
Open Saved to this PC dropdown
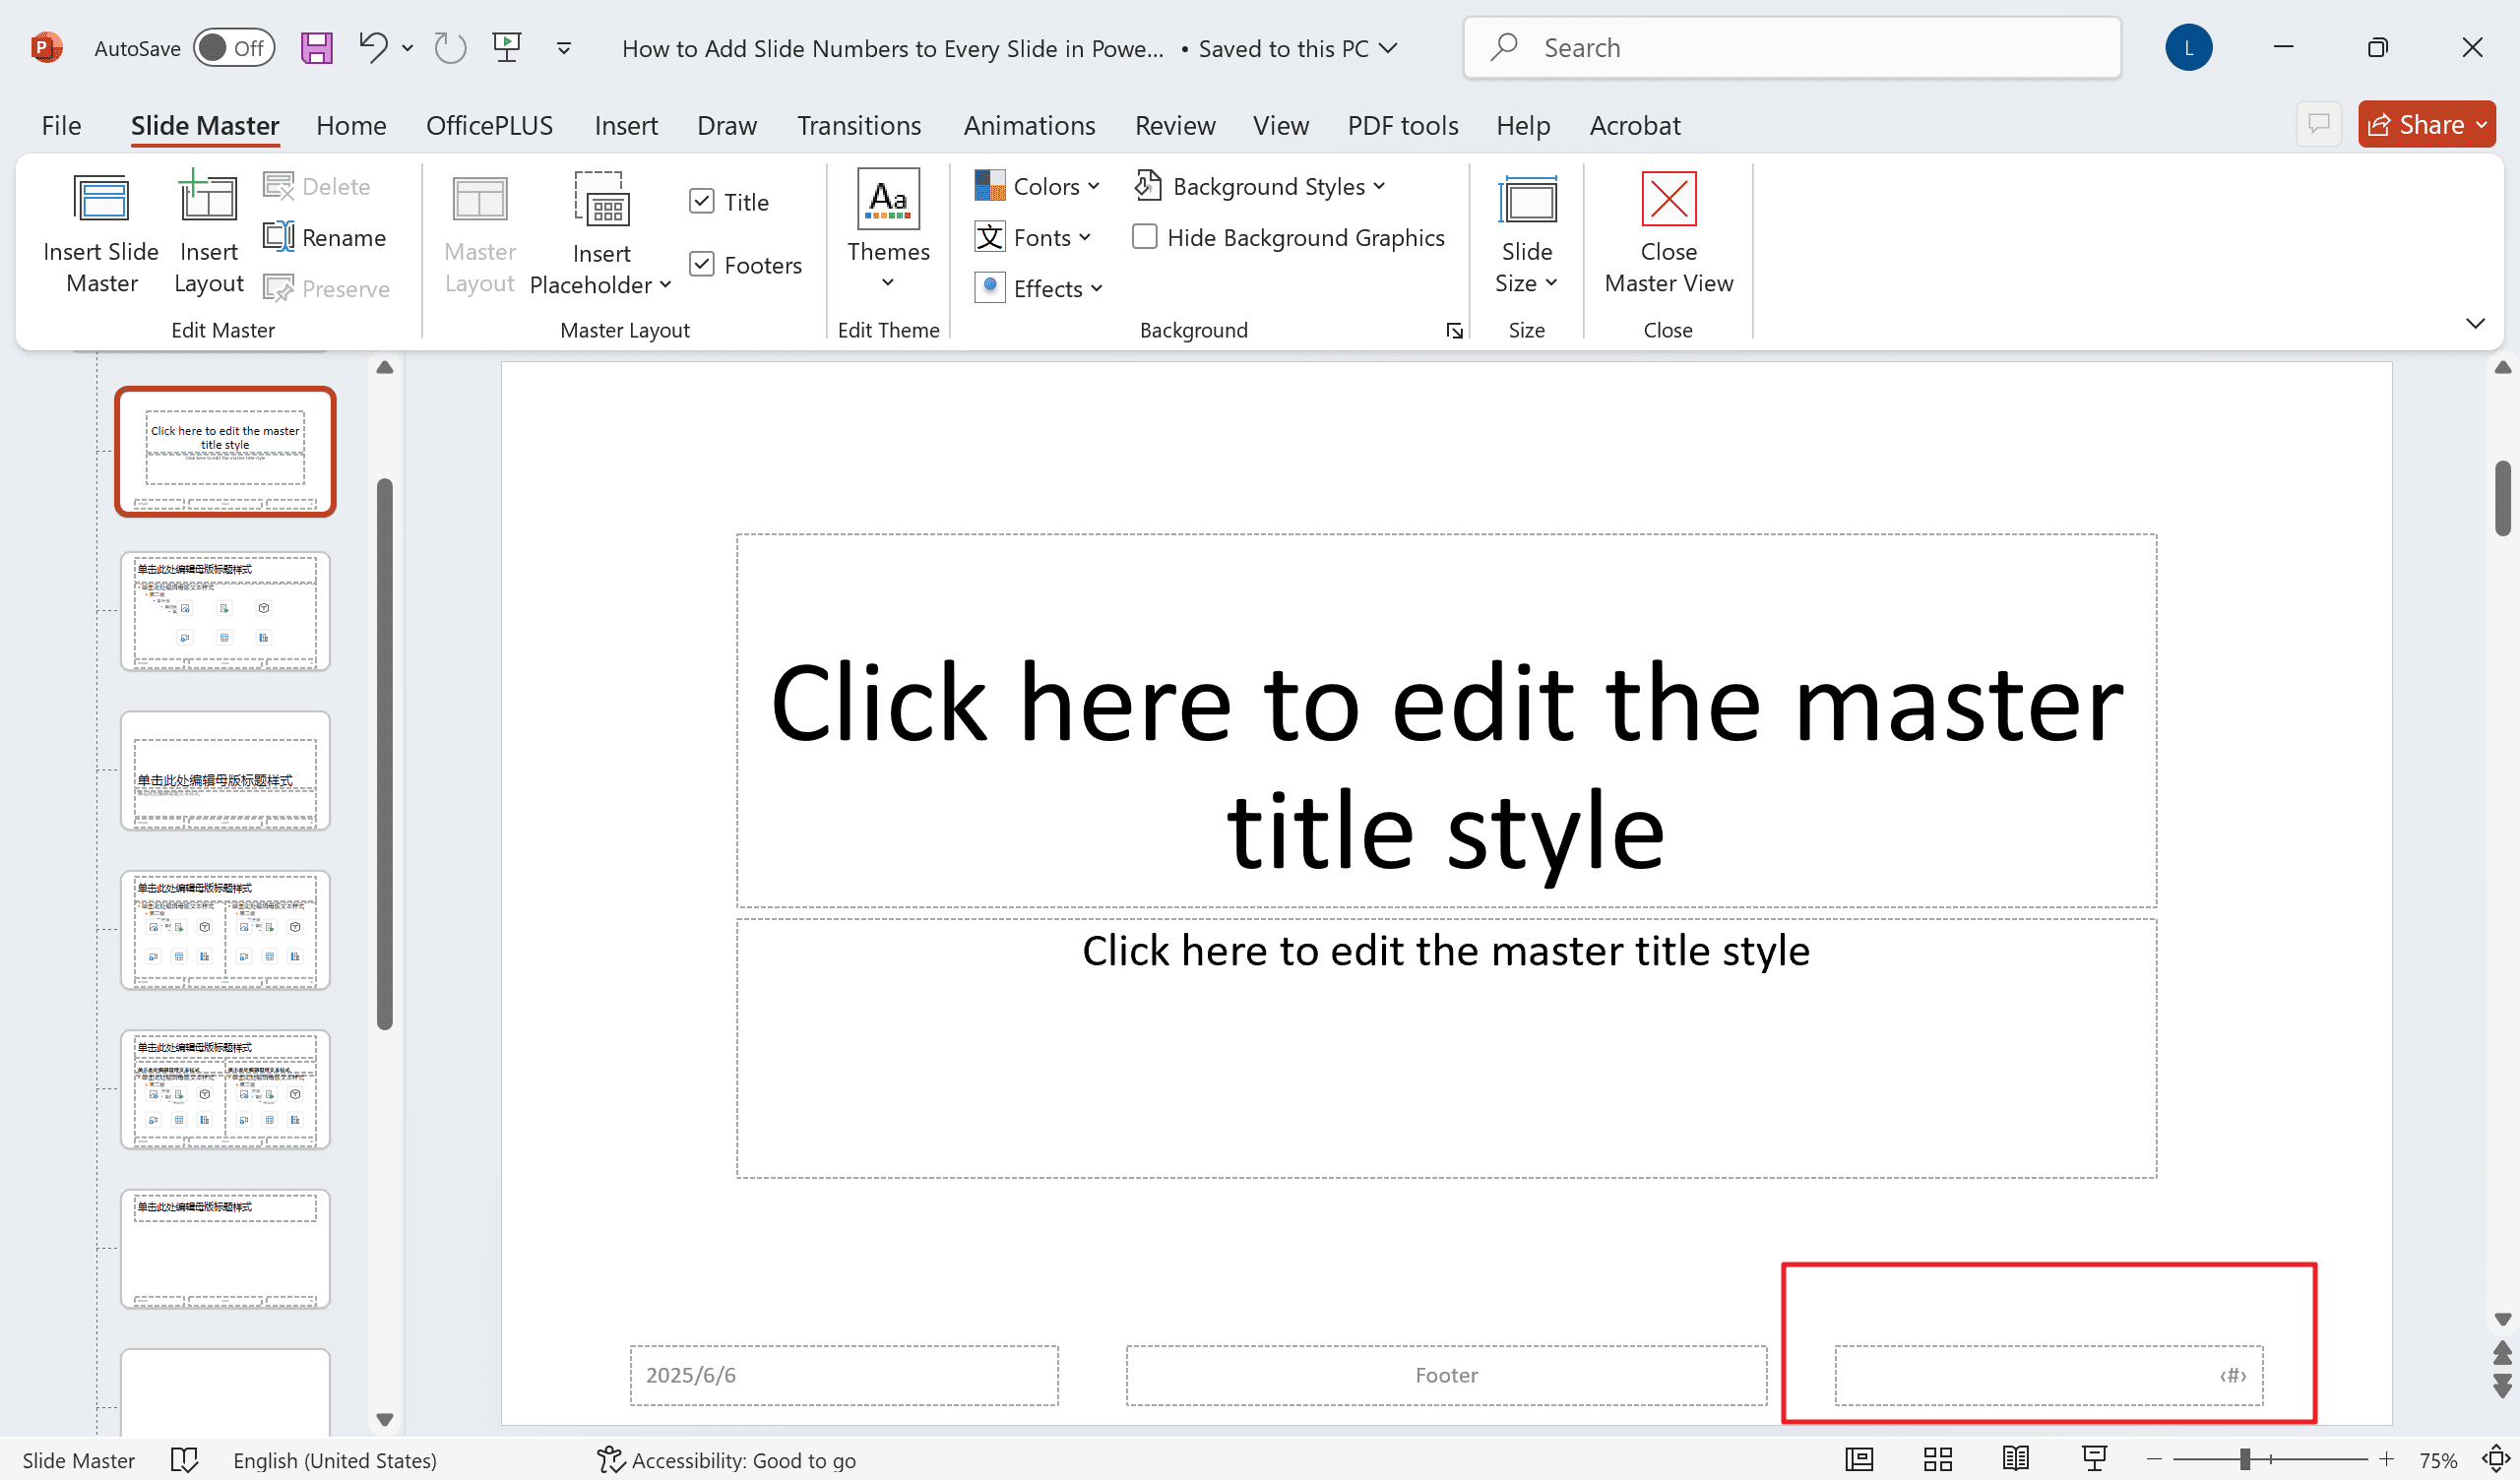[x=1298, y=48]
